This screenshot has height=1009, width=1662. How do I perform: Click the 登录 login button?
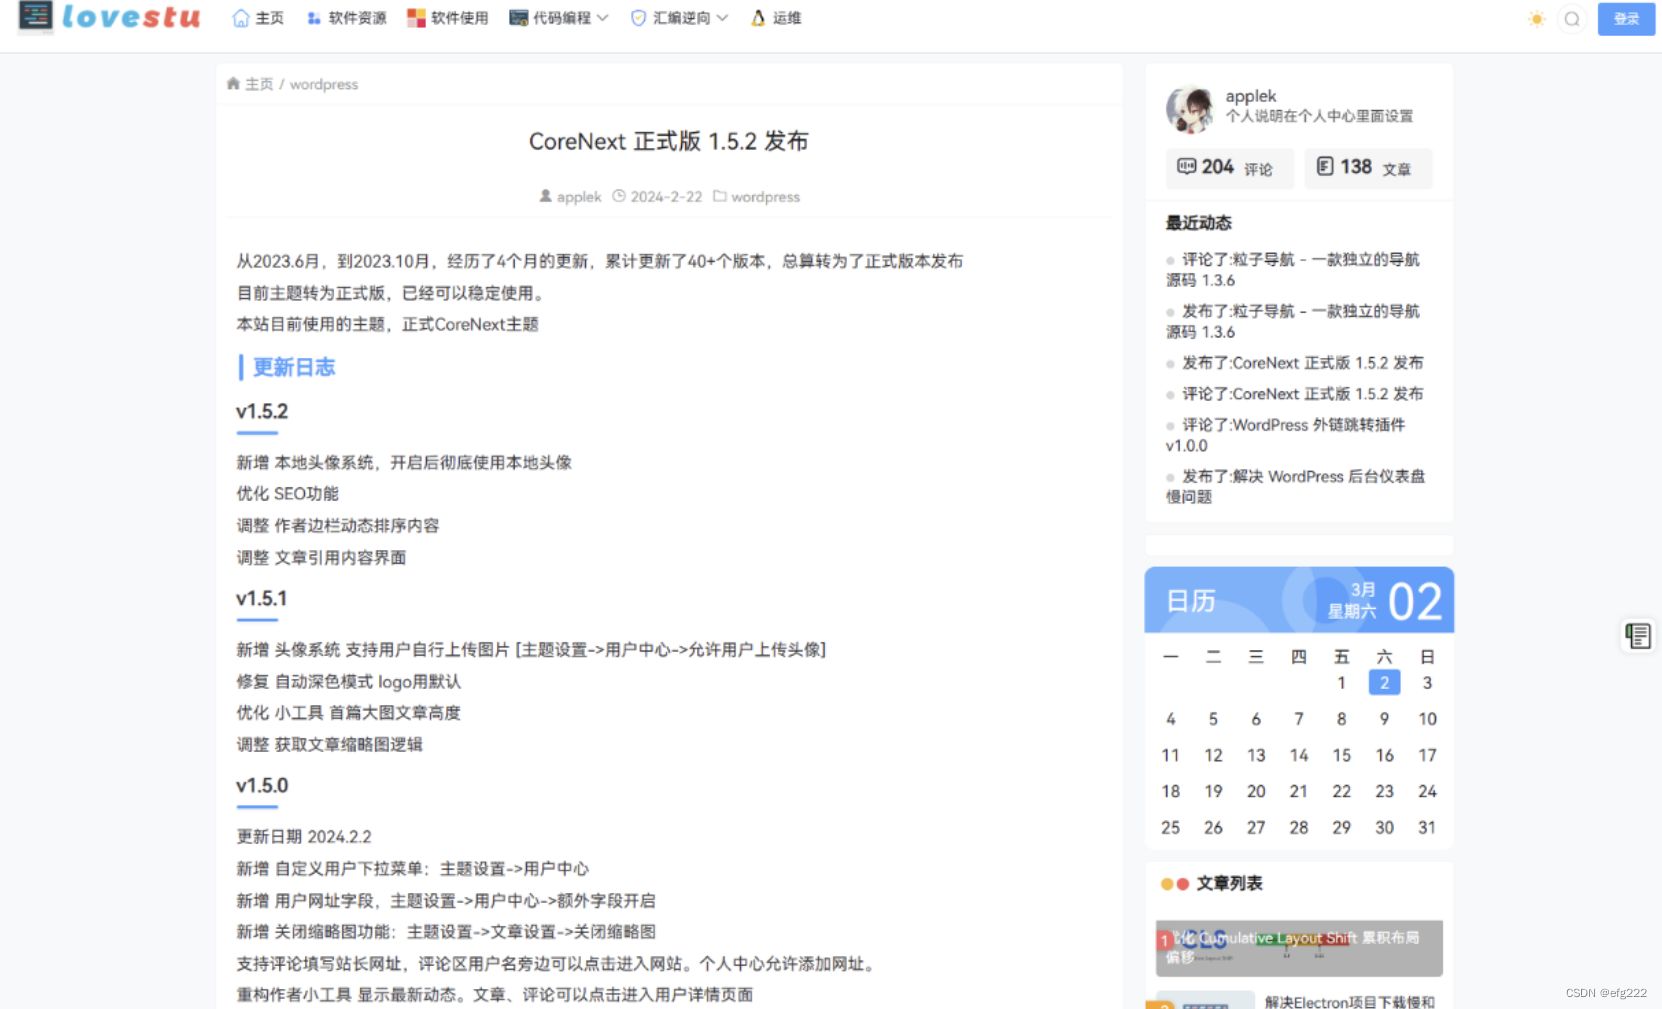pos(1625,18)
